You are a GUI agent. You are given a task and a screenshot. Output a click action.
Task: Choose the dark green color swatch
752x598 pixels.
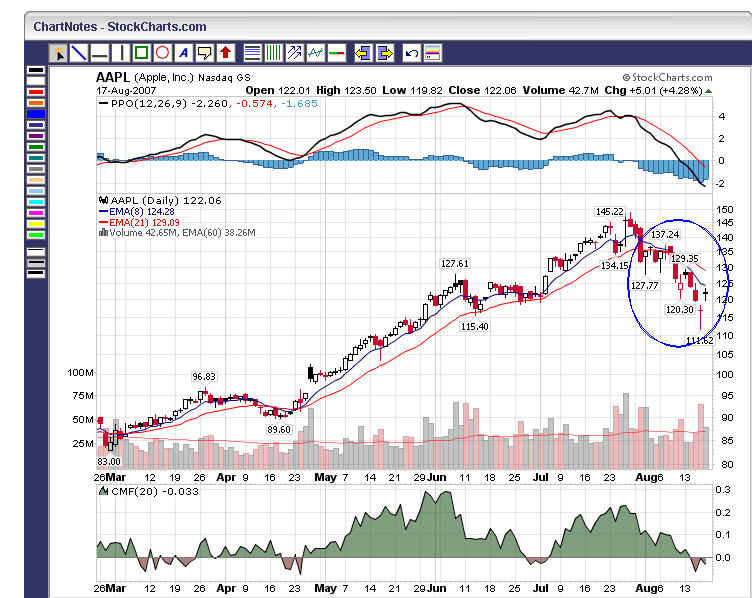[x=36, y=147]
